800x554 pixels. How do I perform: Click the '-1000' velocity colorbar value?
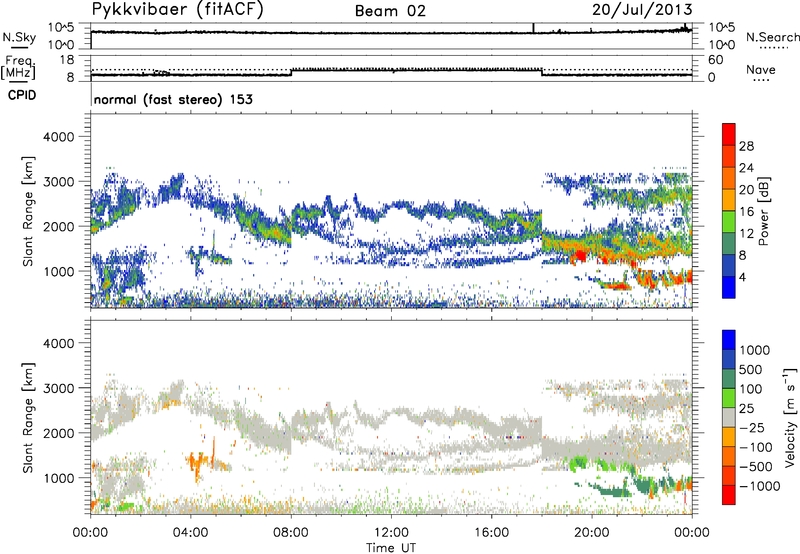pos(760,486)
